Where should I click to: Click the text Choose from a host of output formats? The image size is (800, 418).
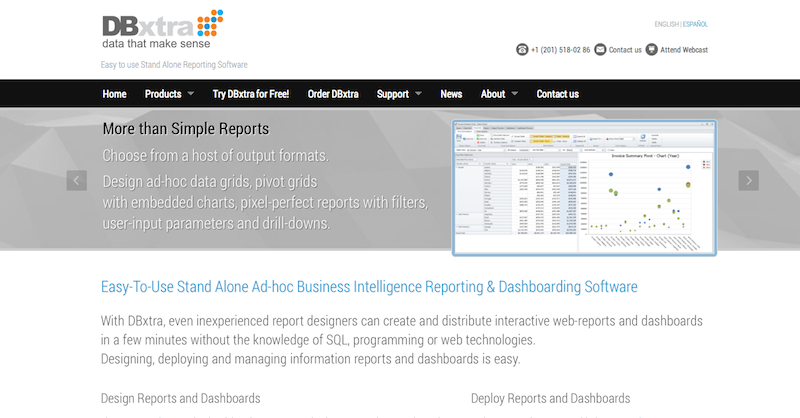point(215,155)
